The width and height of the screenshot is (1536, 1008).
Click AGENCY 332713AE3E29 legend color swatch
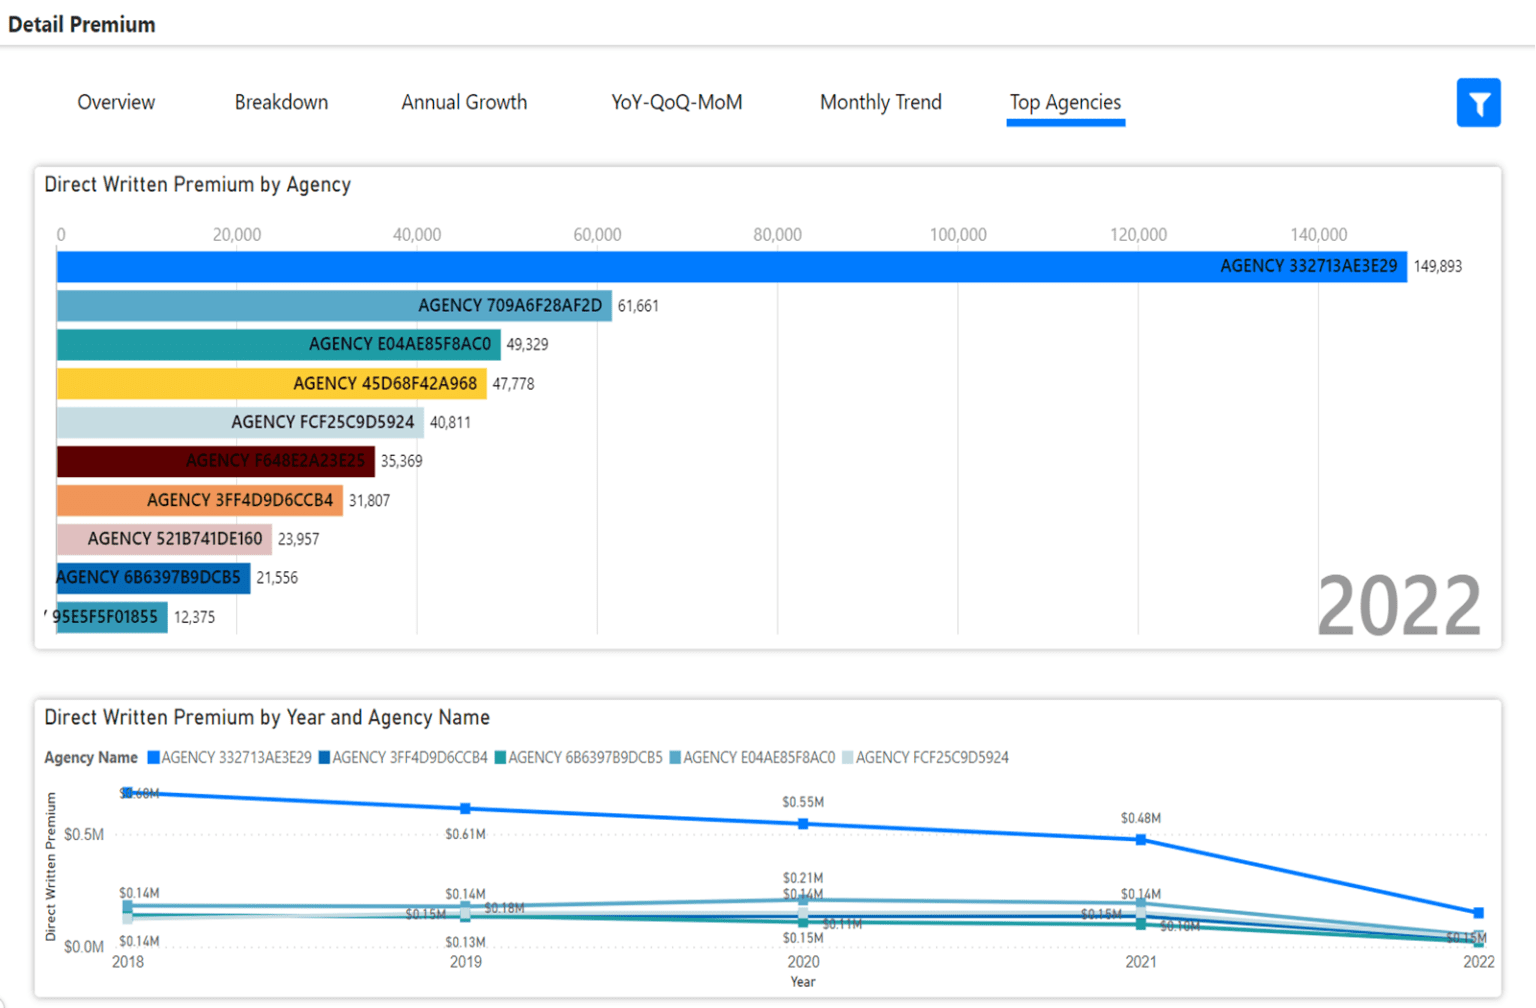154,758
